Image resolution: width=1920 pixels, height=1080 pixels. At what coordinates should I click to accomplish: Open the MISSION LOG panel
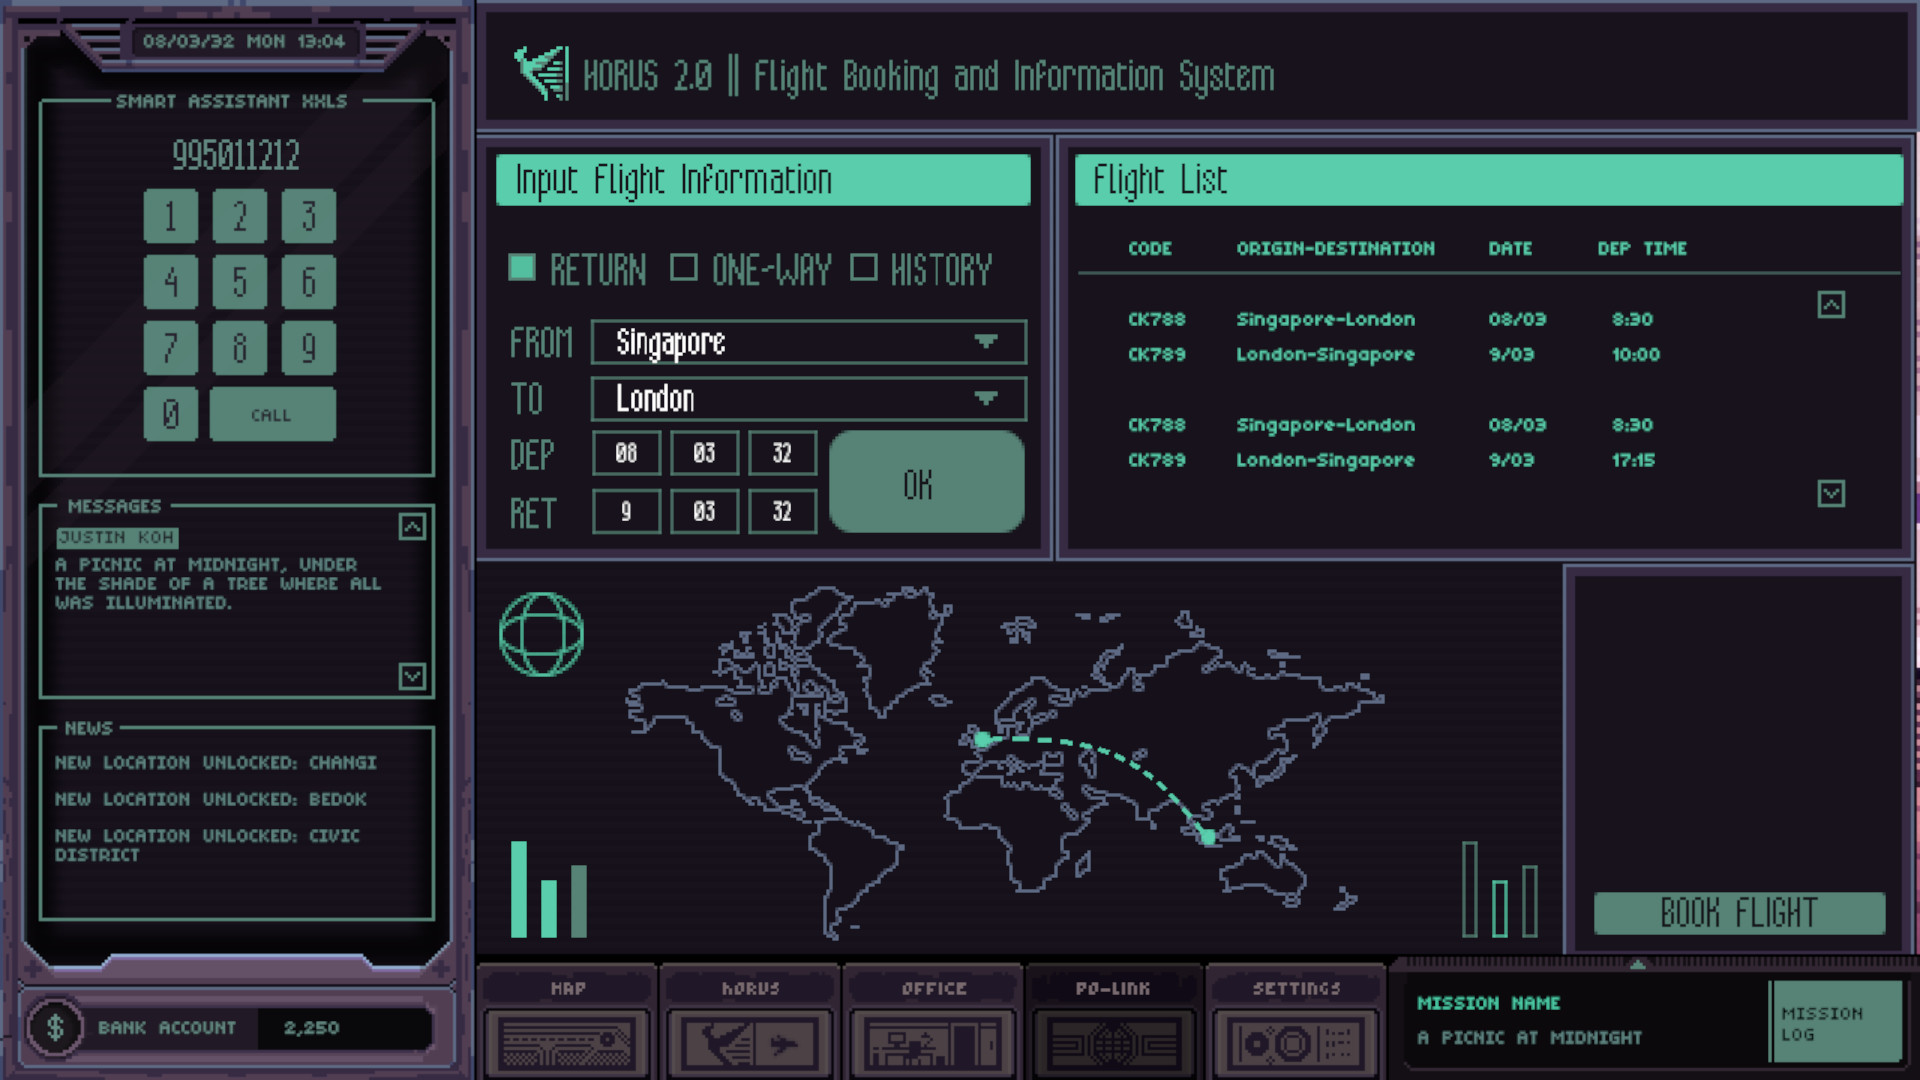1837,1021
